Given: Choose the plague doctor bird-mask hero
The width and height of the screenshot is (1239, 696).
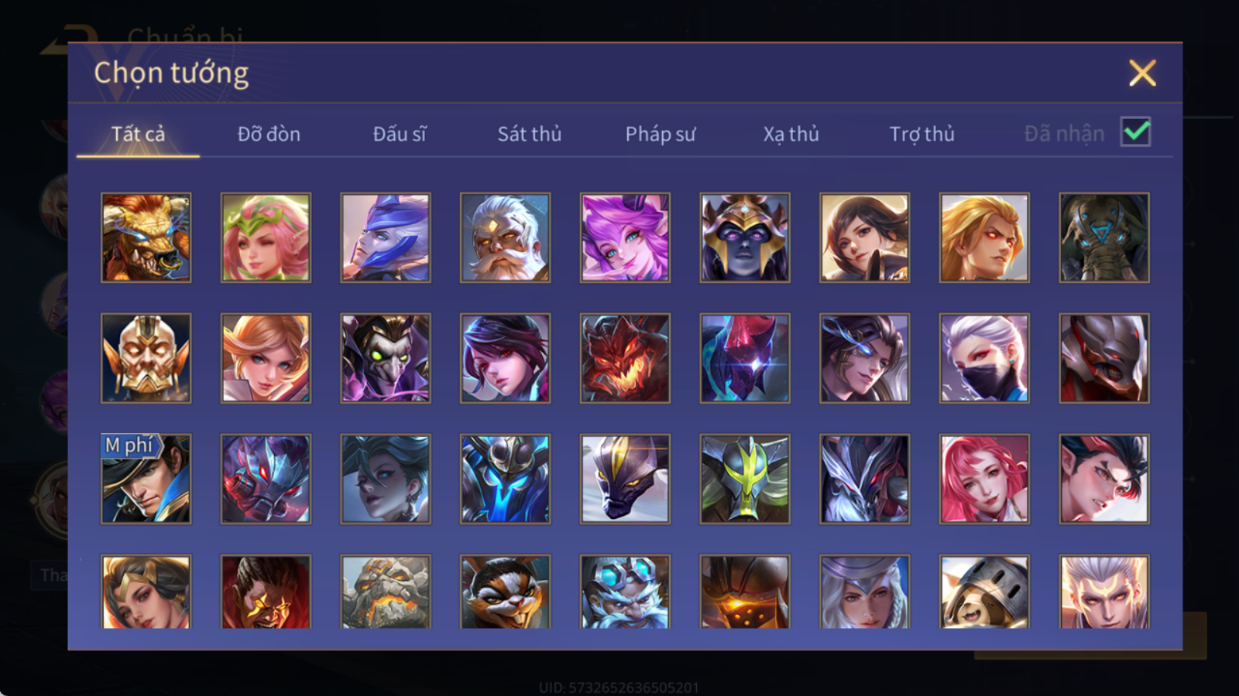Looking at the screenshot, I should coord(385,358).
